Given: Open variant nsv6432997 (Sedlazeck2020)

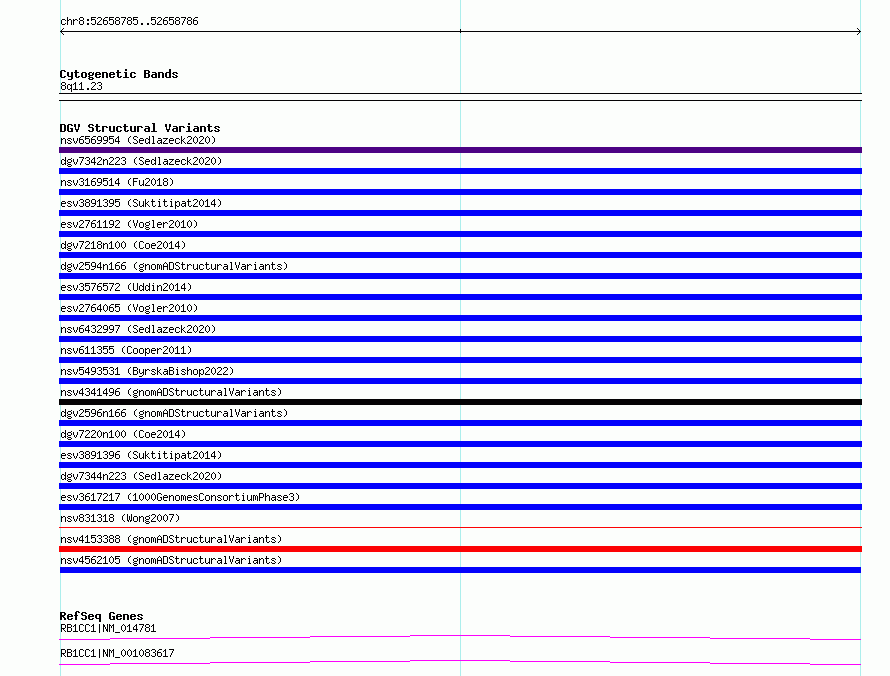Looking at the screenshot, I should click(138, 329).
